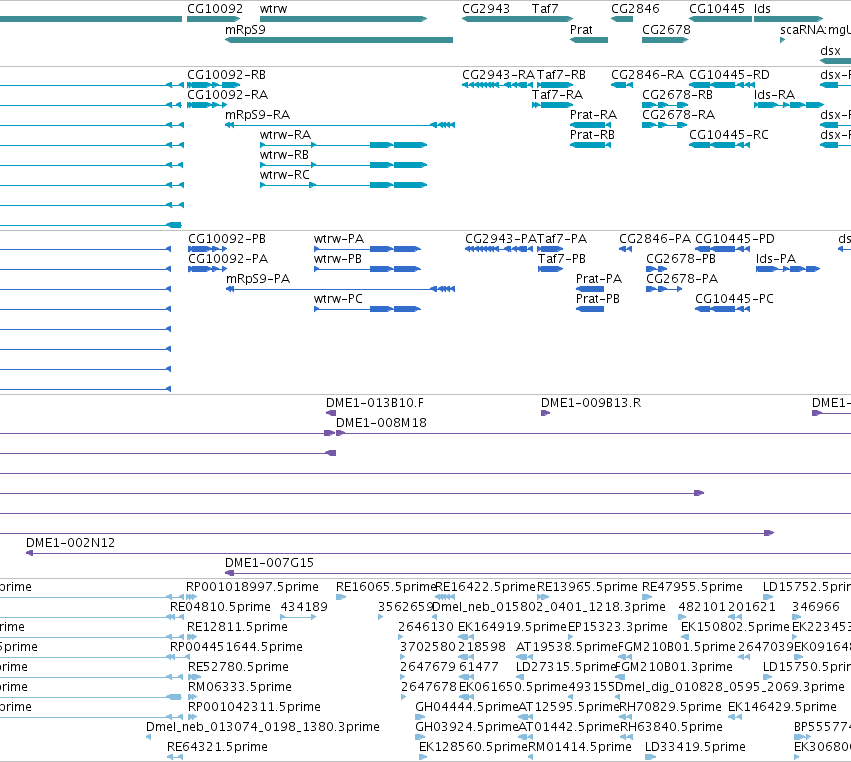Select BAC clone DME1-008M18
The width and height of the screenshot is (851, 762).
point(381,423)
